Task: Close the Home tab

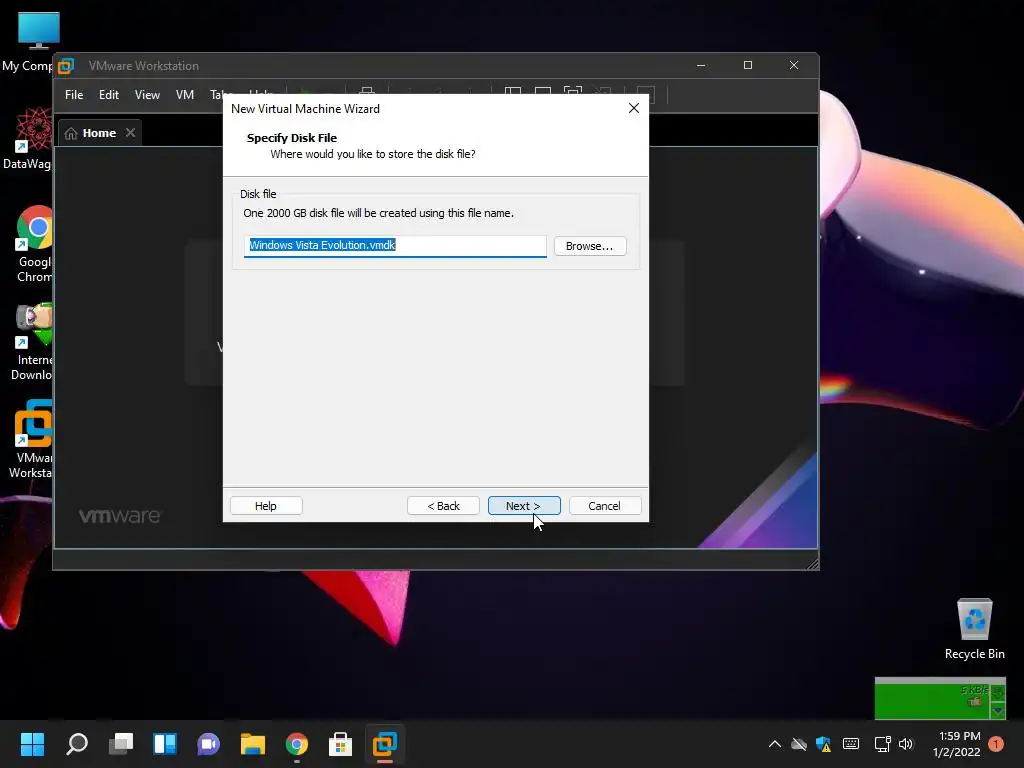Action: 131,133
